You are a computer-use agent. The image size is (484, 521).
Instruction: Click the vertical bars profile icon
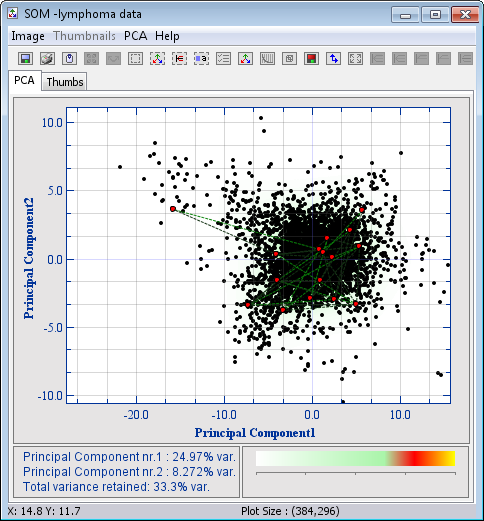(x=267, y=59)
